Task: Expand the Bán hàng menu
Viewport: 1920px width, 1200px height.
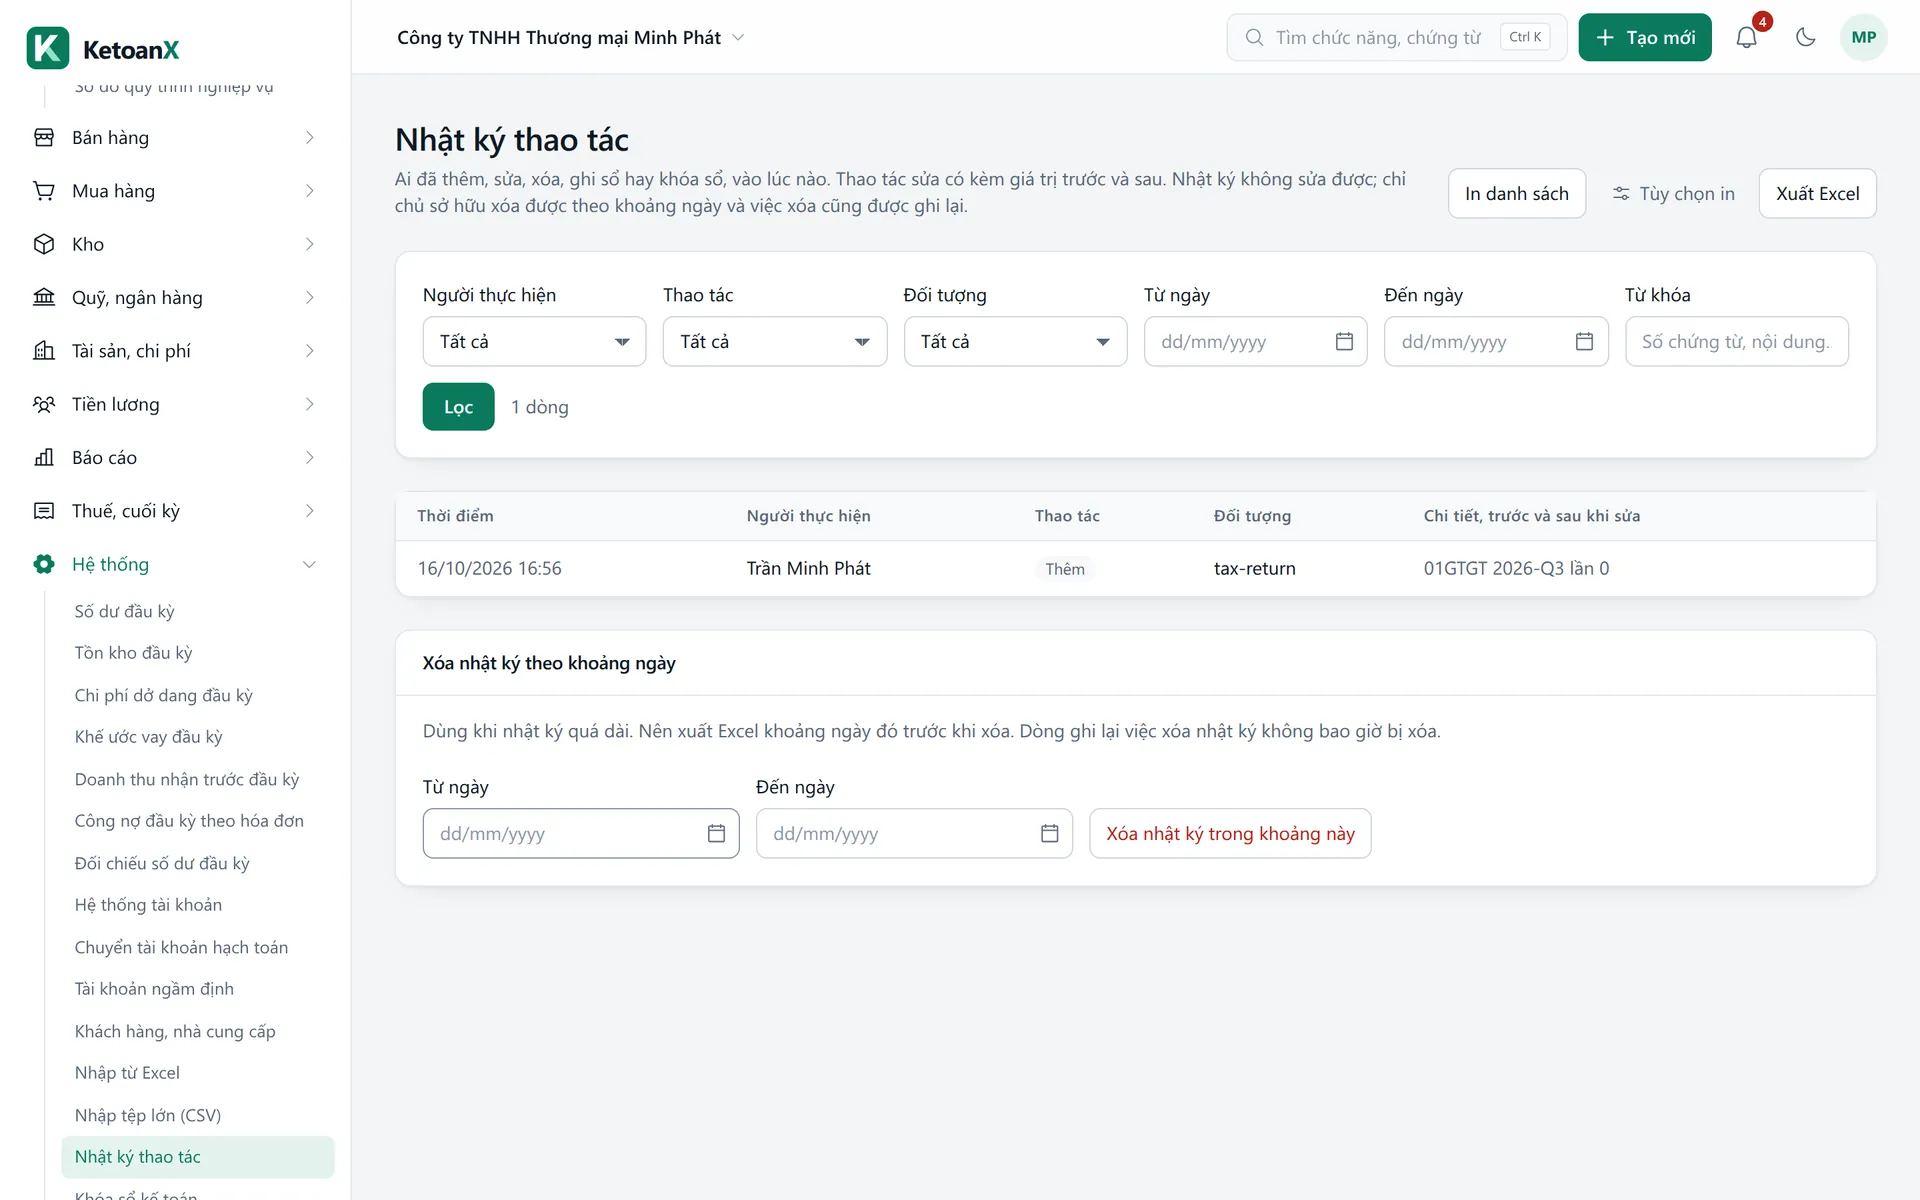Action: (x=175, y=138)
